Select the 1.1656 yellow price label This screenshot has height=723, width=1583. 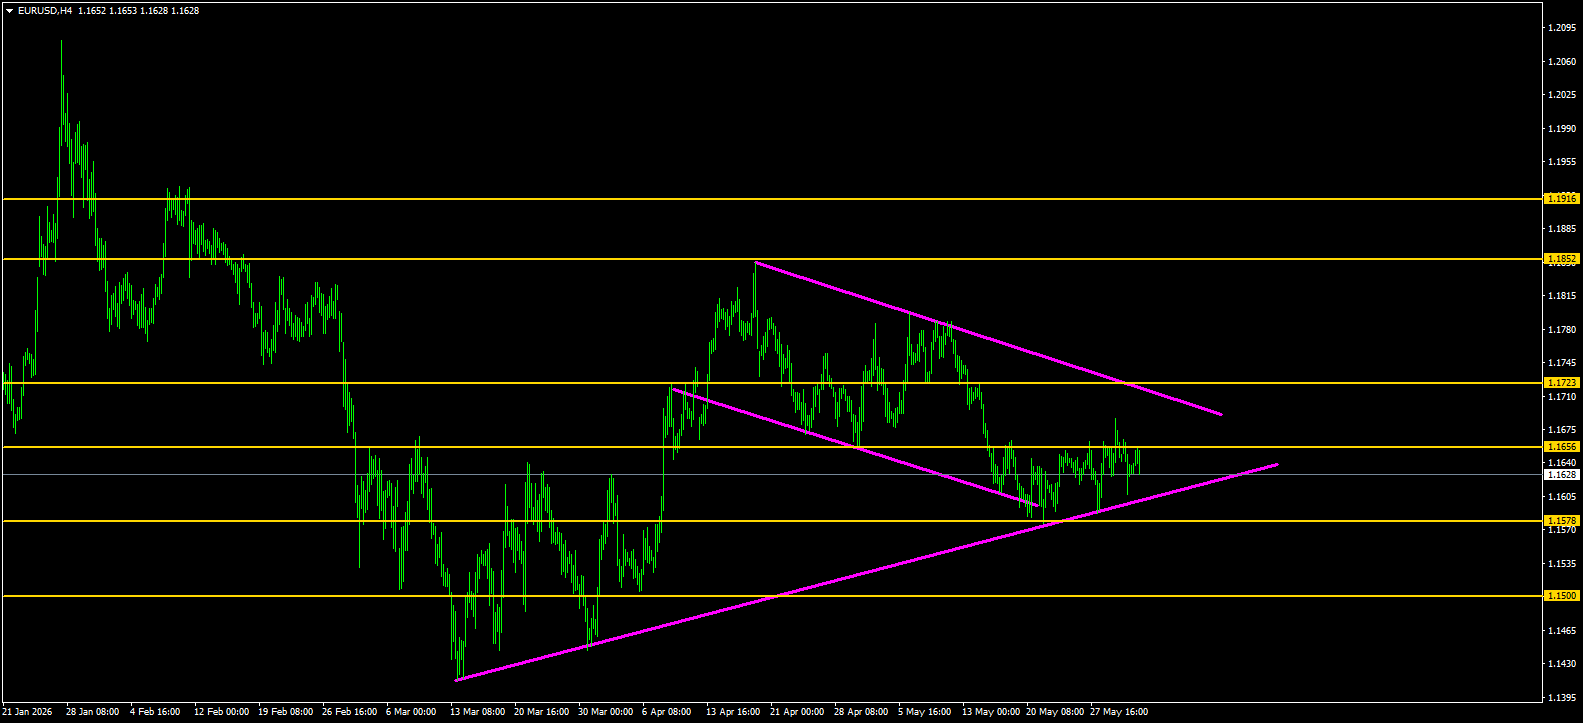pos(1562,447)
